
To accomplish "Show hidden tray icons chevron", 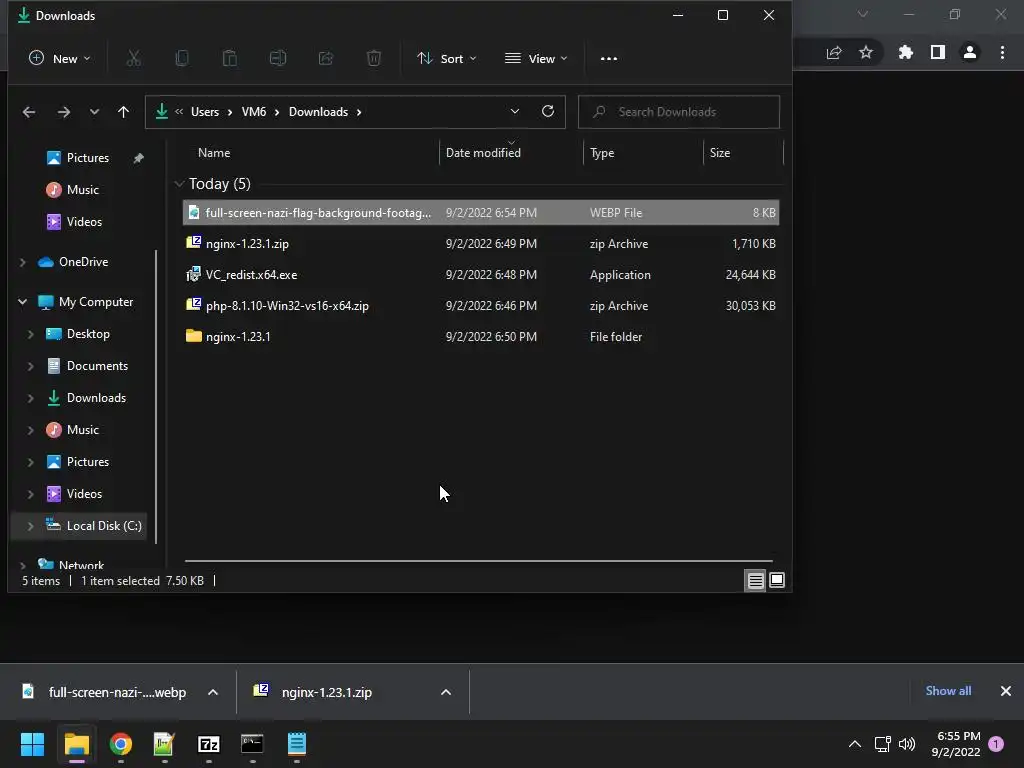I will click(854, 744).
